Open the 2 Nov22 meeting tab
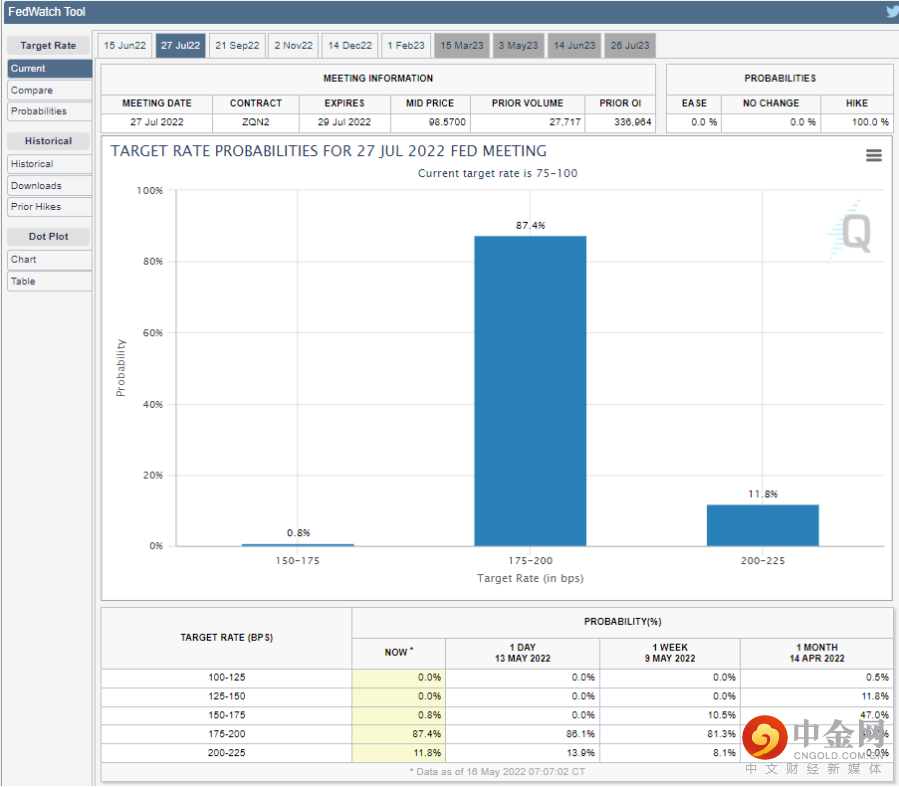Viewport: 899px width, 787px height. click(x=294, y=46)
